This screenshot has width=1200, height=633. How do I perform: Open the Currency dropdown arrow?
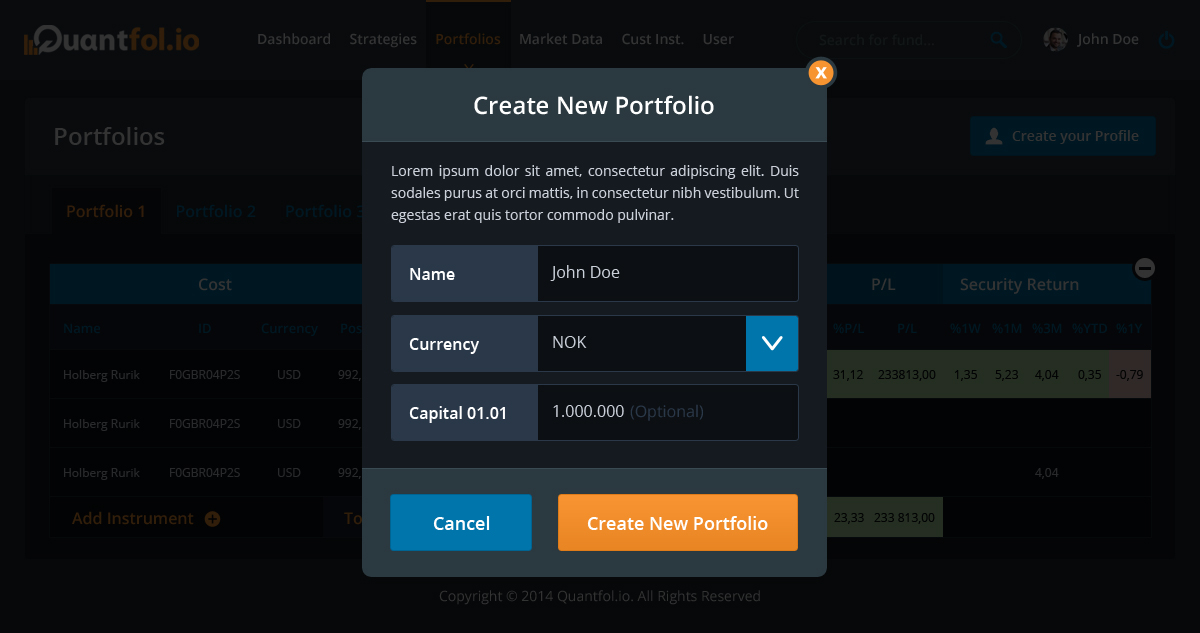[x=772, y=343]
